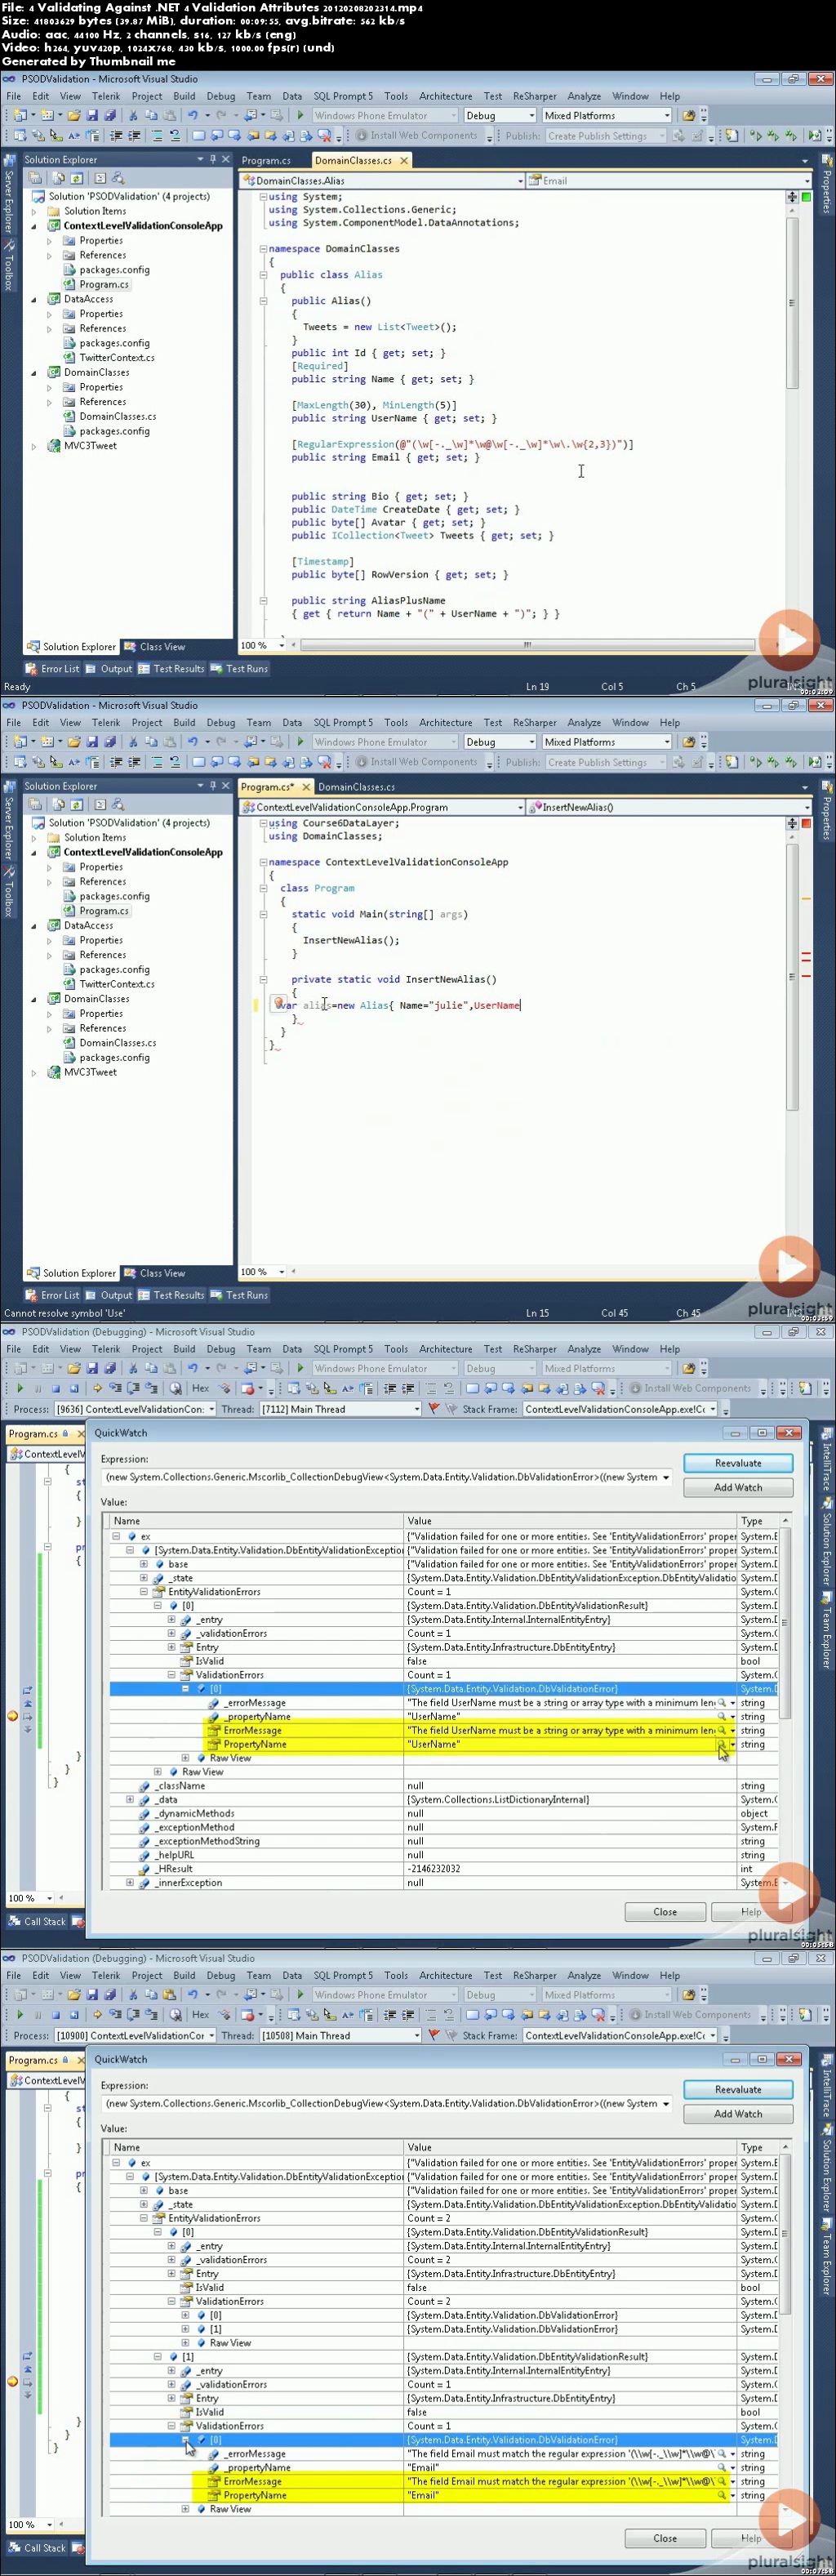This screenshot has width=836, height=2576.
Task: Click Restart icon in process 10900 debug toolbar
Action: (74, 2014)
